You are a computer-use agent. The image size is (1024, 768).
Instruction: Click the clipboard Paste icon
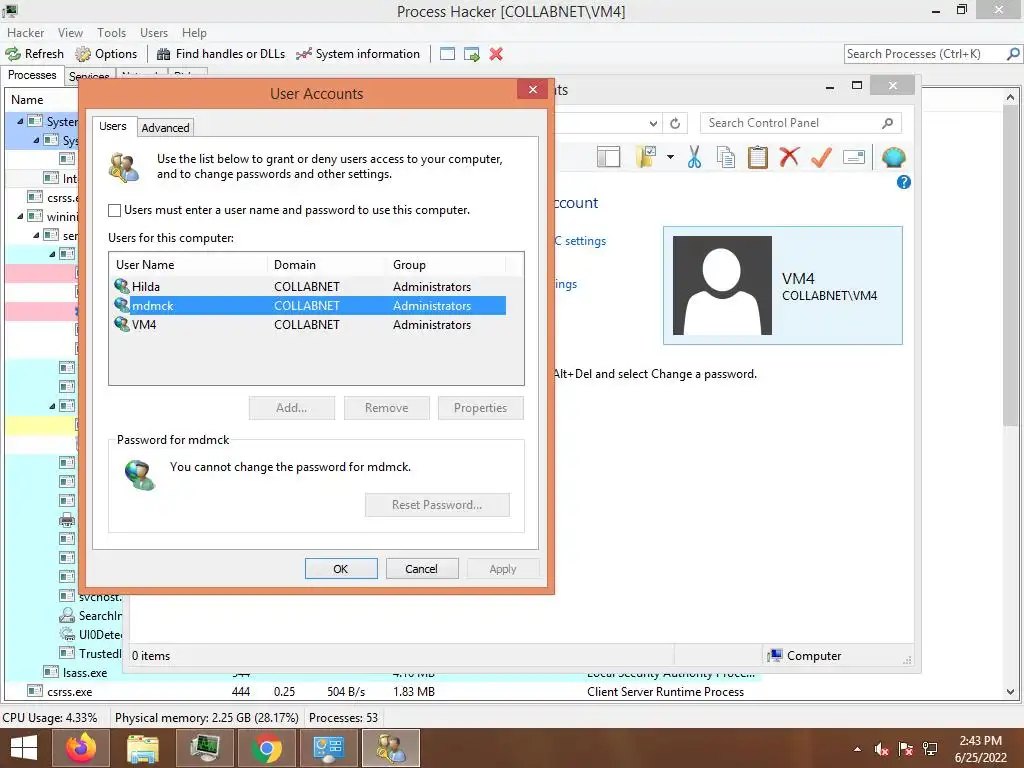point(758,157)
